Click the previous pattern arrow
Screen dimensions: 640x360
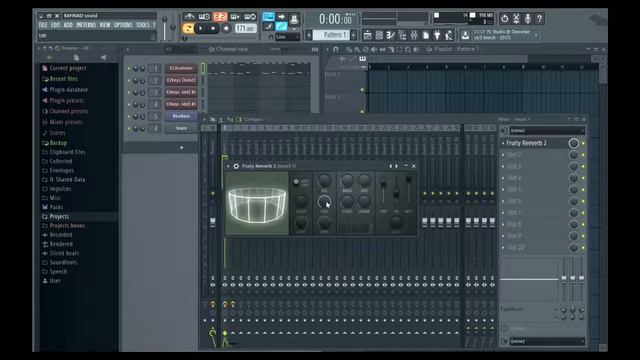(309, 35)
